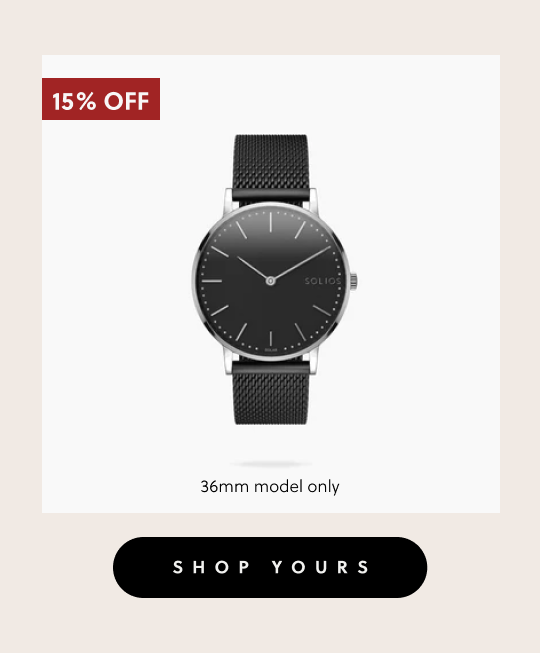This screenshot has width=540, height=653.
Task: Click the '36mm model only' caption
Action: (x=270, y=486)
